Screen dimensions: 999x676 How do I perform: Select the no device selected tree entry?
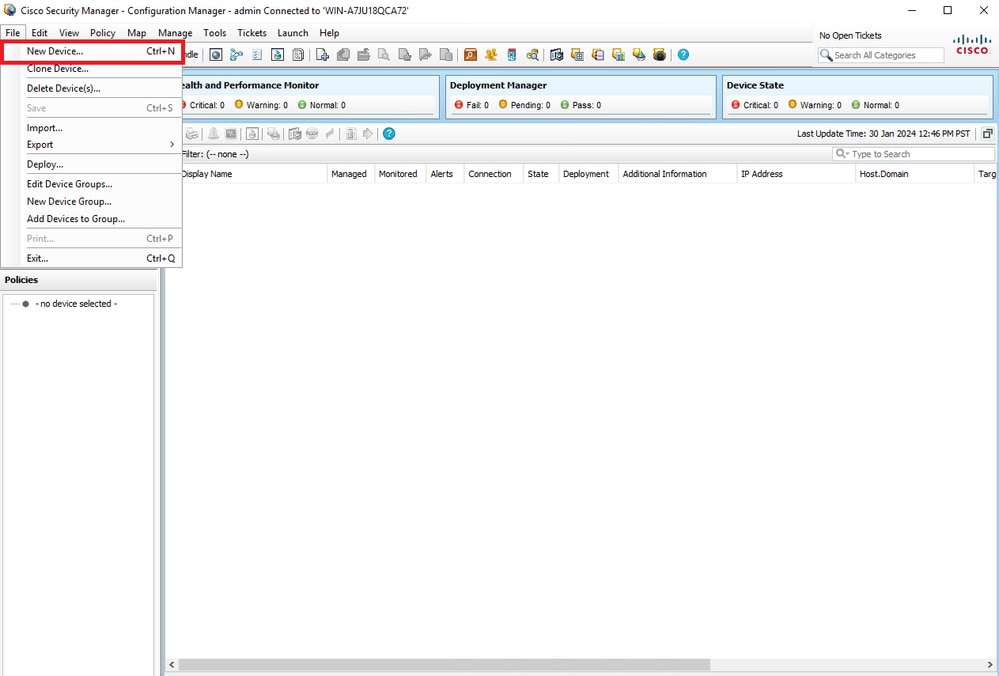click(76, 304)
